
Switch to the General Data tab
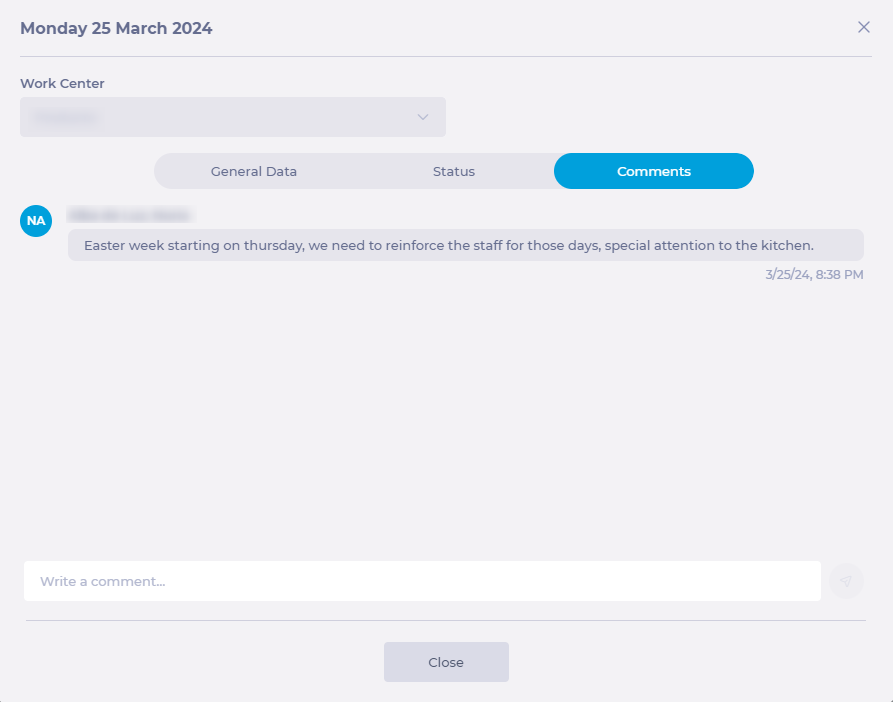coord(254,171)
